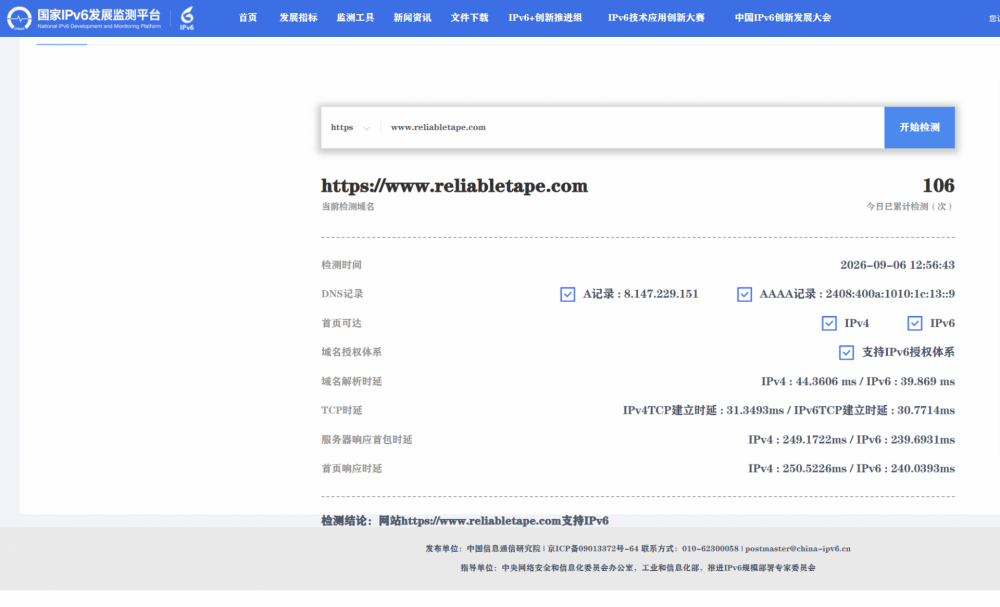This screenshot has width=1000, height=607.
Task: Click the 服务器响应首包时延 values
Action: 851,440
